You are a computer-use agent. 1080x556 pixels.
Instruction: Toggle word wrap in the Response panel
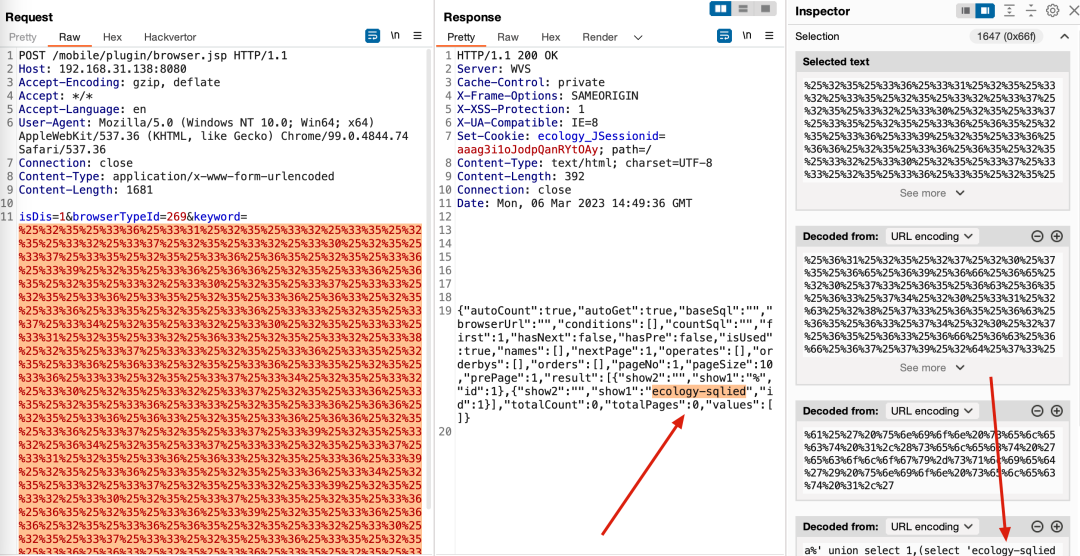(x=725, y=37)
